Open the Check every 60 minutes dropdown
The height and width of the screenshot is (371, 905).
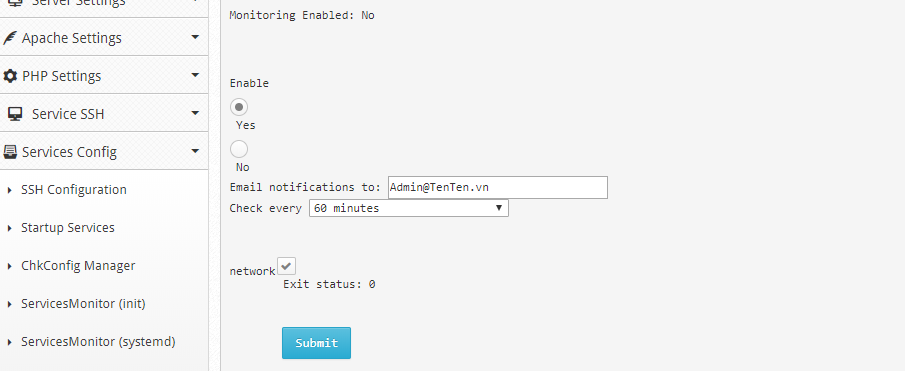click(x=409, y=208)
